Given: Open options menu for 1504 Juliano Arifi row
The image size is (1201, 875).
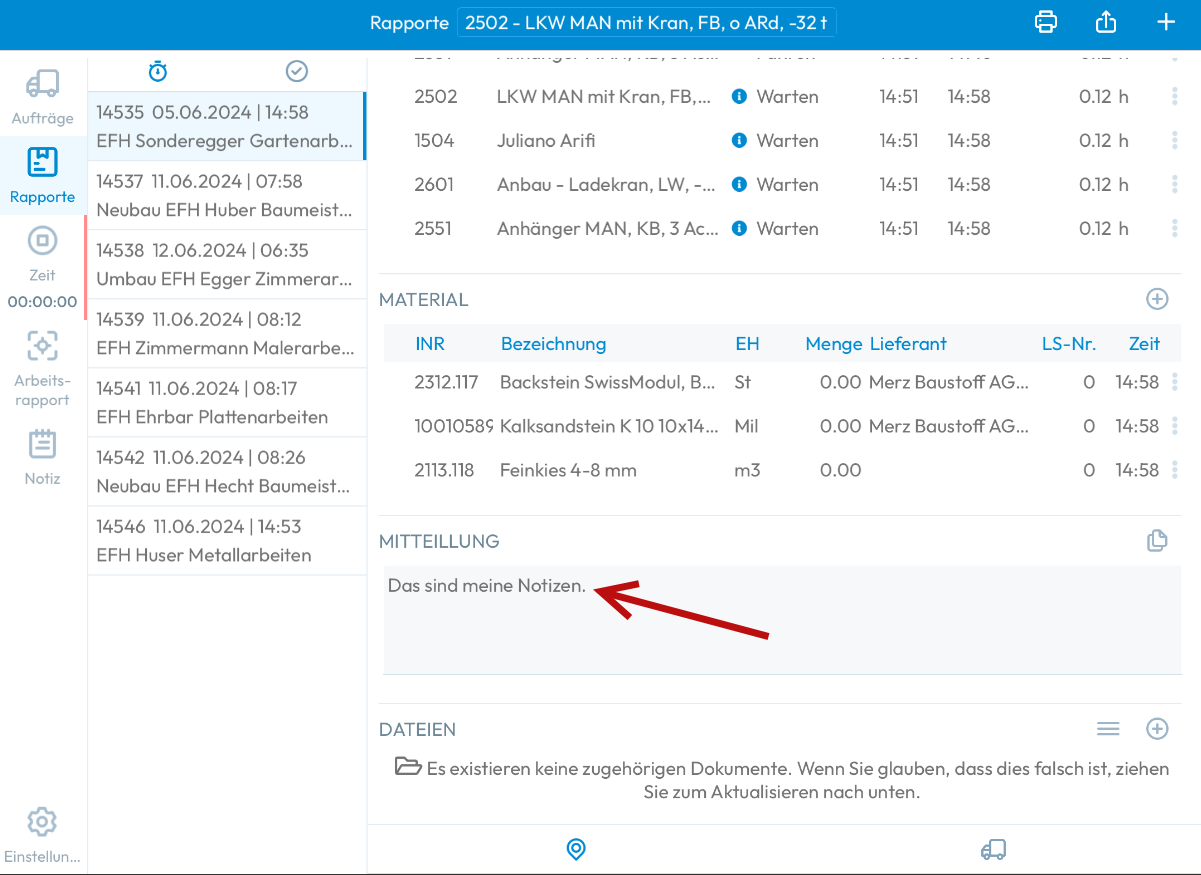Looking at the screenshot, I should click(x=1175, y=141).
